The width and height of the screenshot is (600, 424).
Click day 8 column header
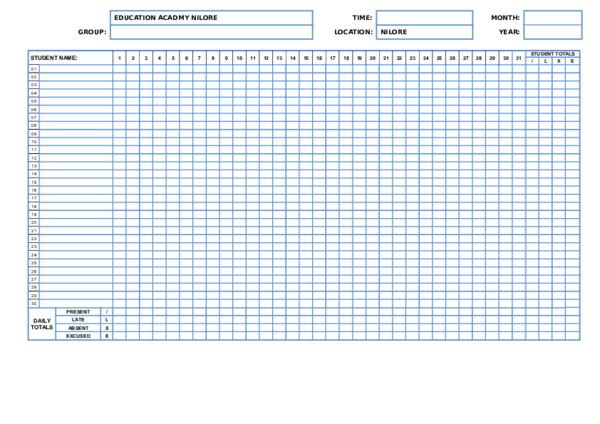[x=213, y=58]
